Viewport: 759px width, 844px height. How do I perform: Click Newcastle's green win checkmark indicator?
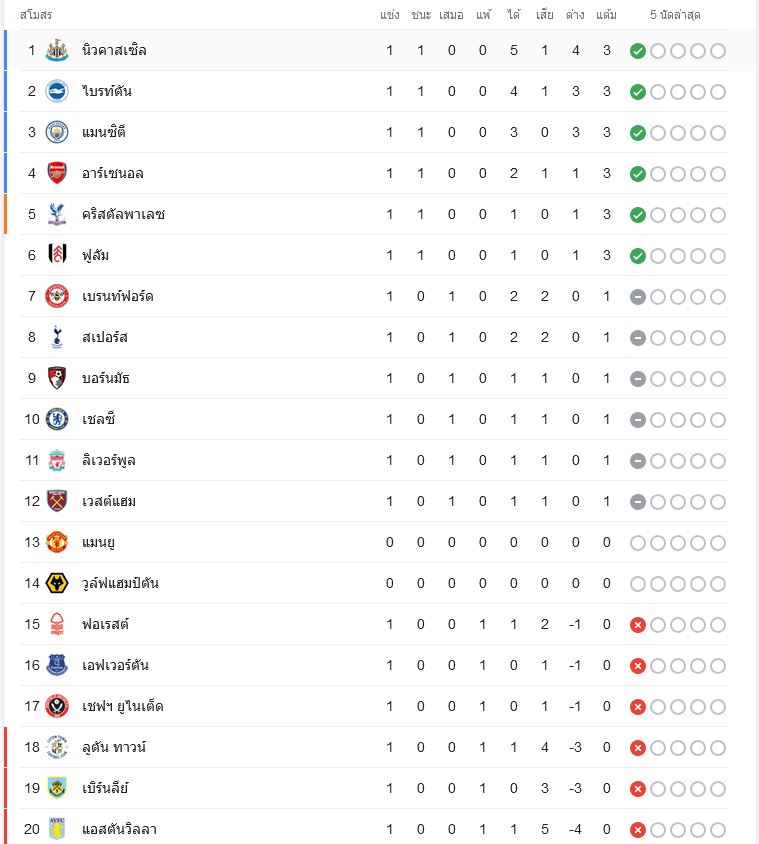[637, 51]
